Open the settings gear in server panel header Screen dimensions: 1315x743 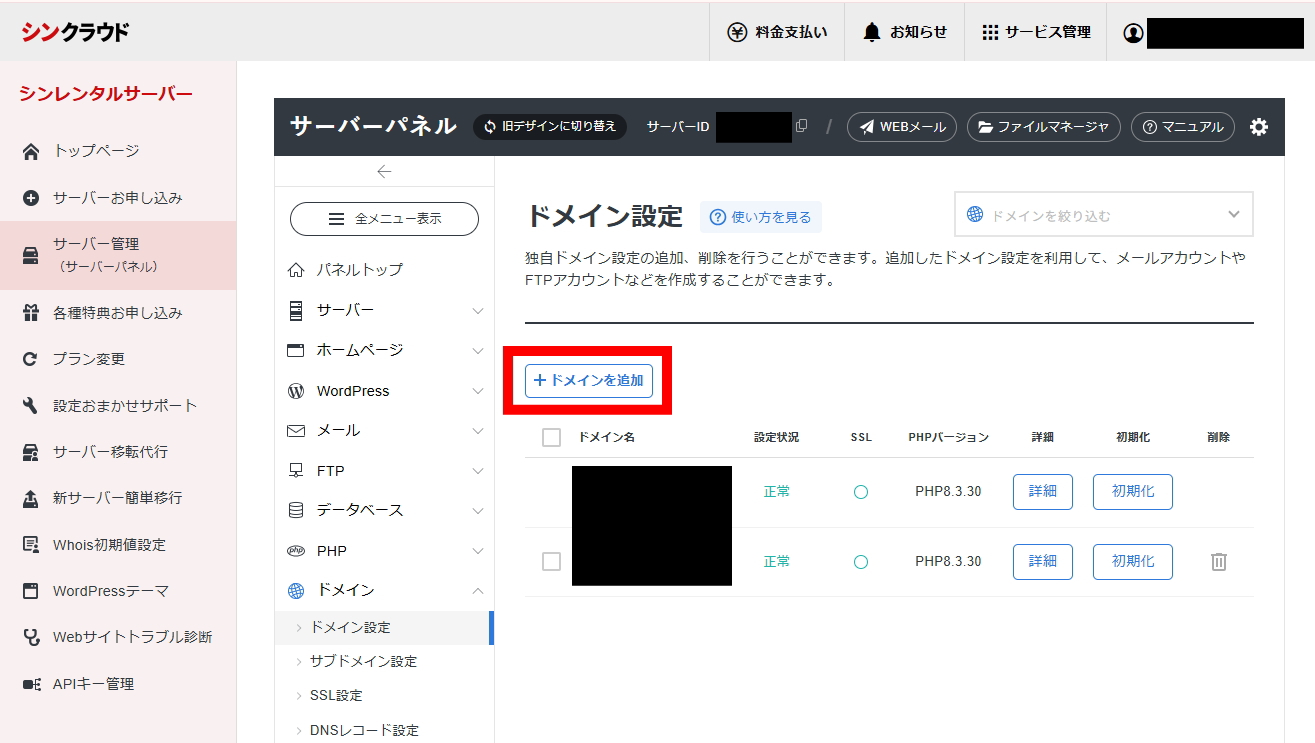[1259, 127]
